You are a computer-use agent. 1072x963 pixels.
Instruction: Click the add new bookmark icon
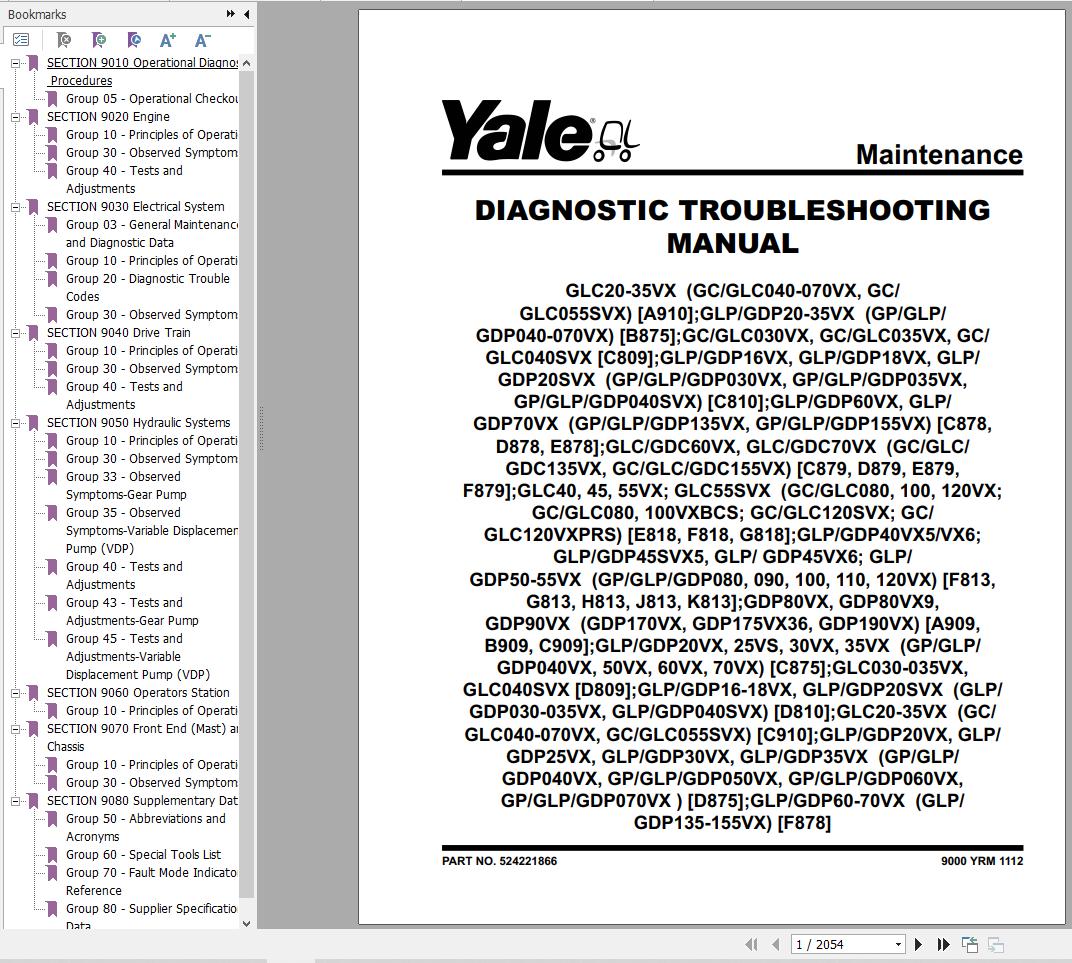click(99, 40)
